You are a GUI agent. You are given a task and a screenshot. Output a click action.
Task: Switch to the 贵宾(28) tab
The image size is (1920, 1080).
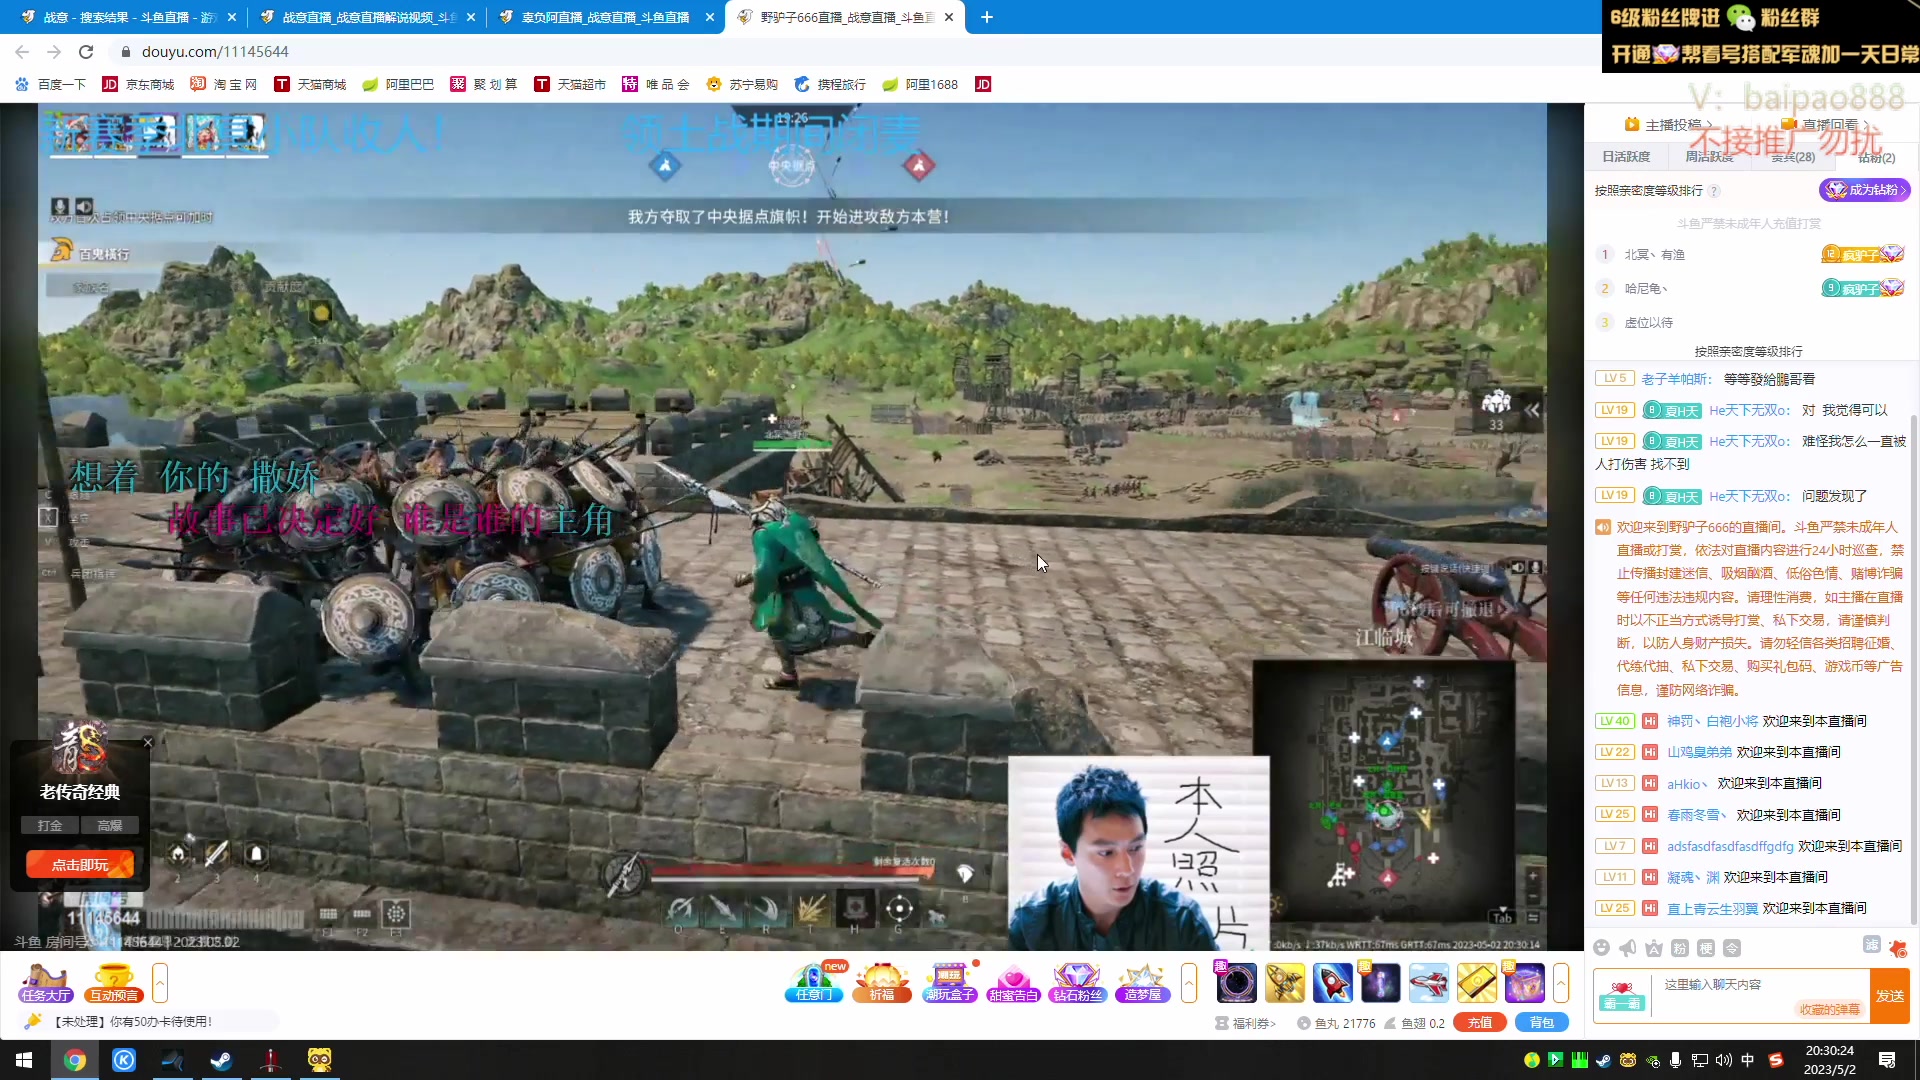click(1793, 157)
